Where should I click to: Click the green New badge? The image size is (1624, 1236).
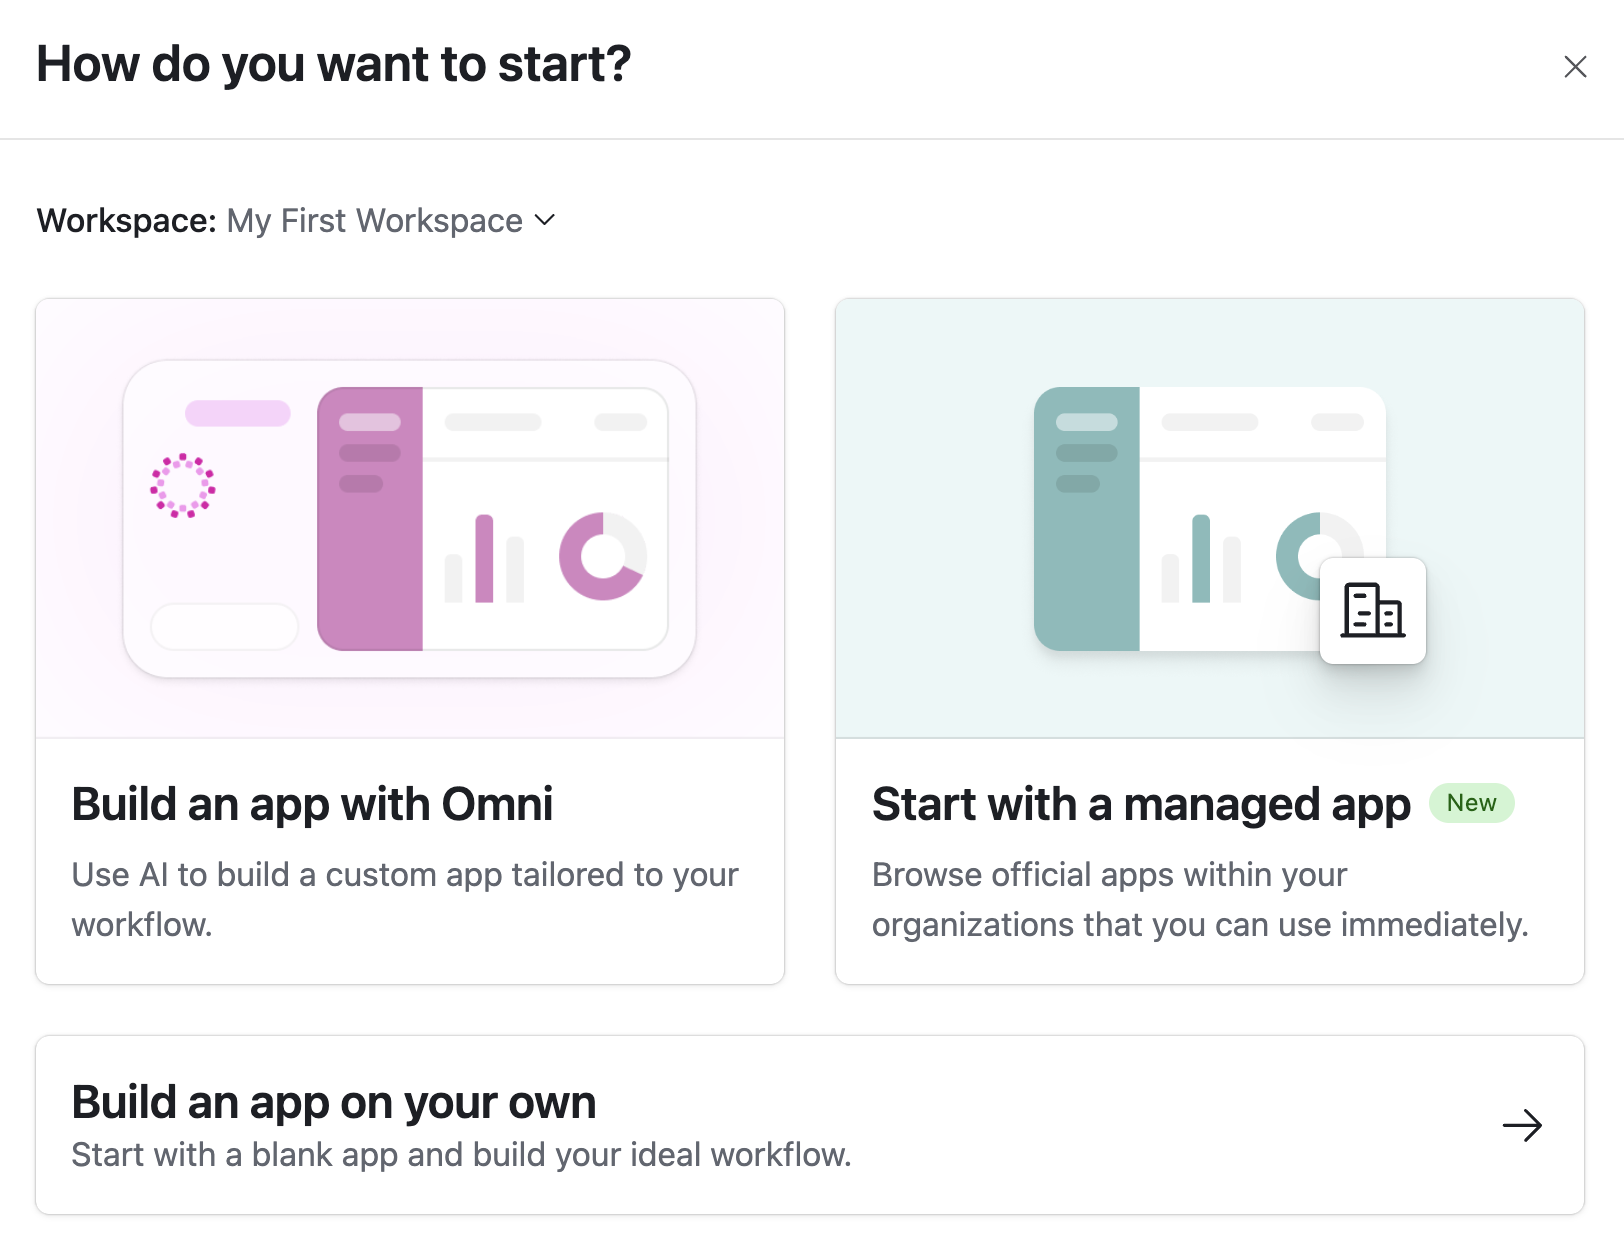1471,803
